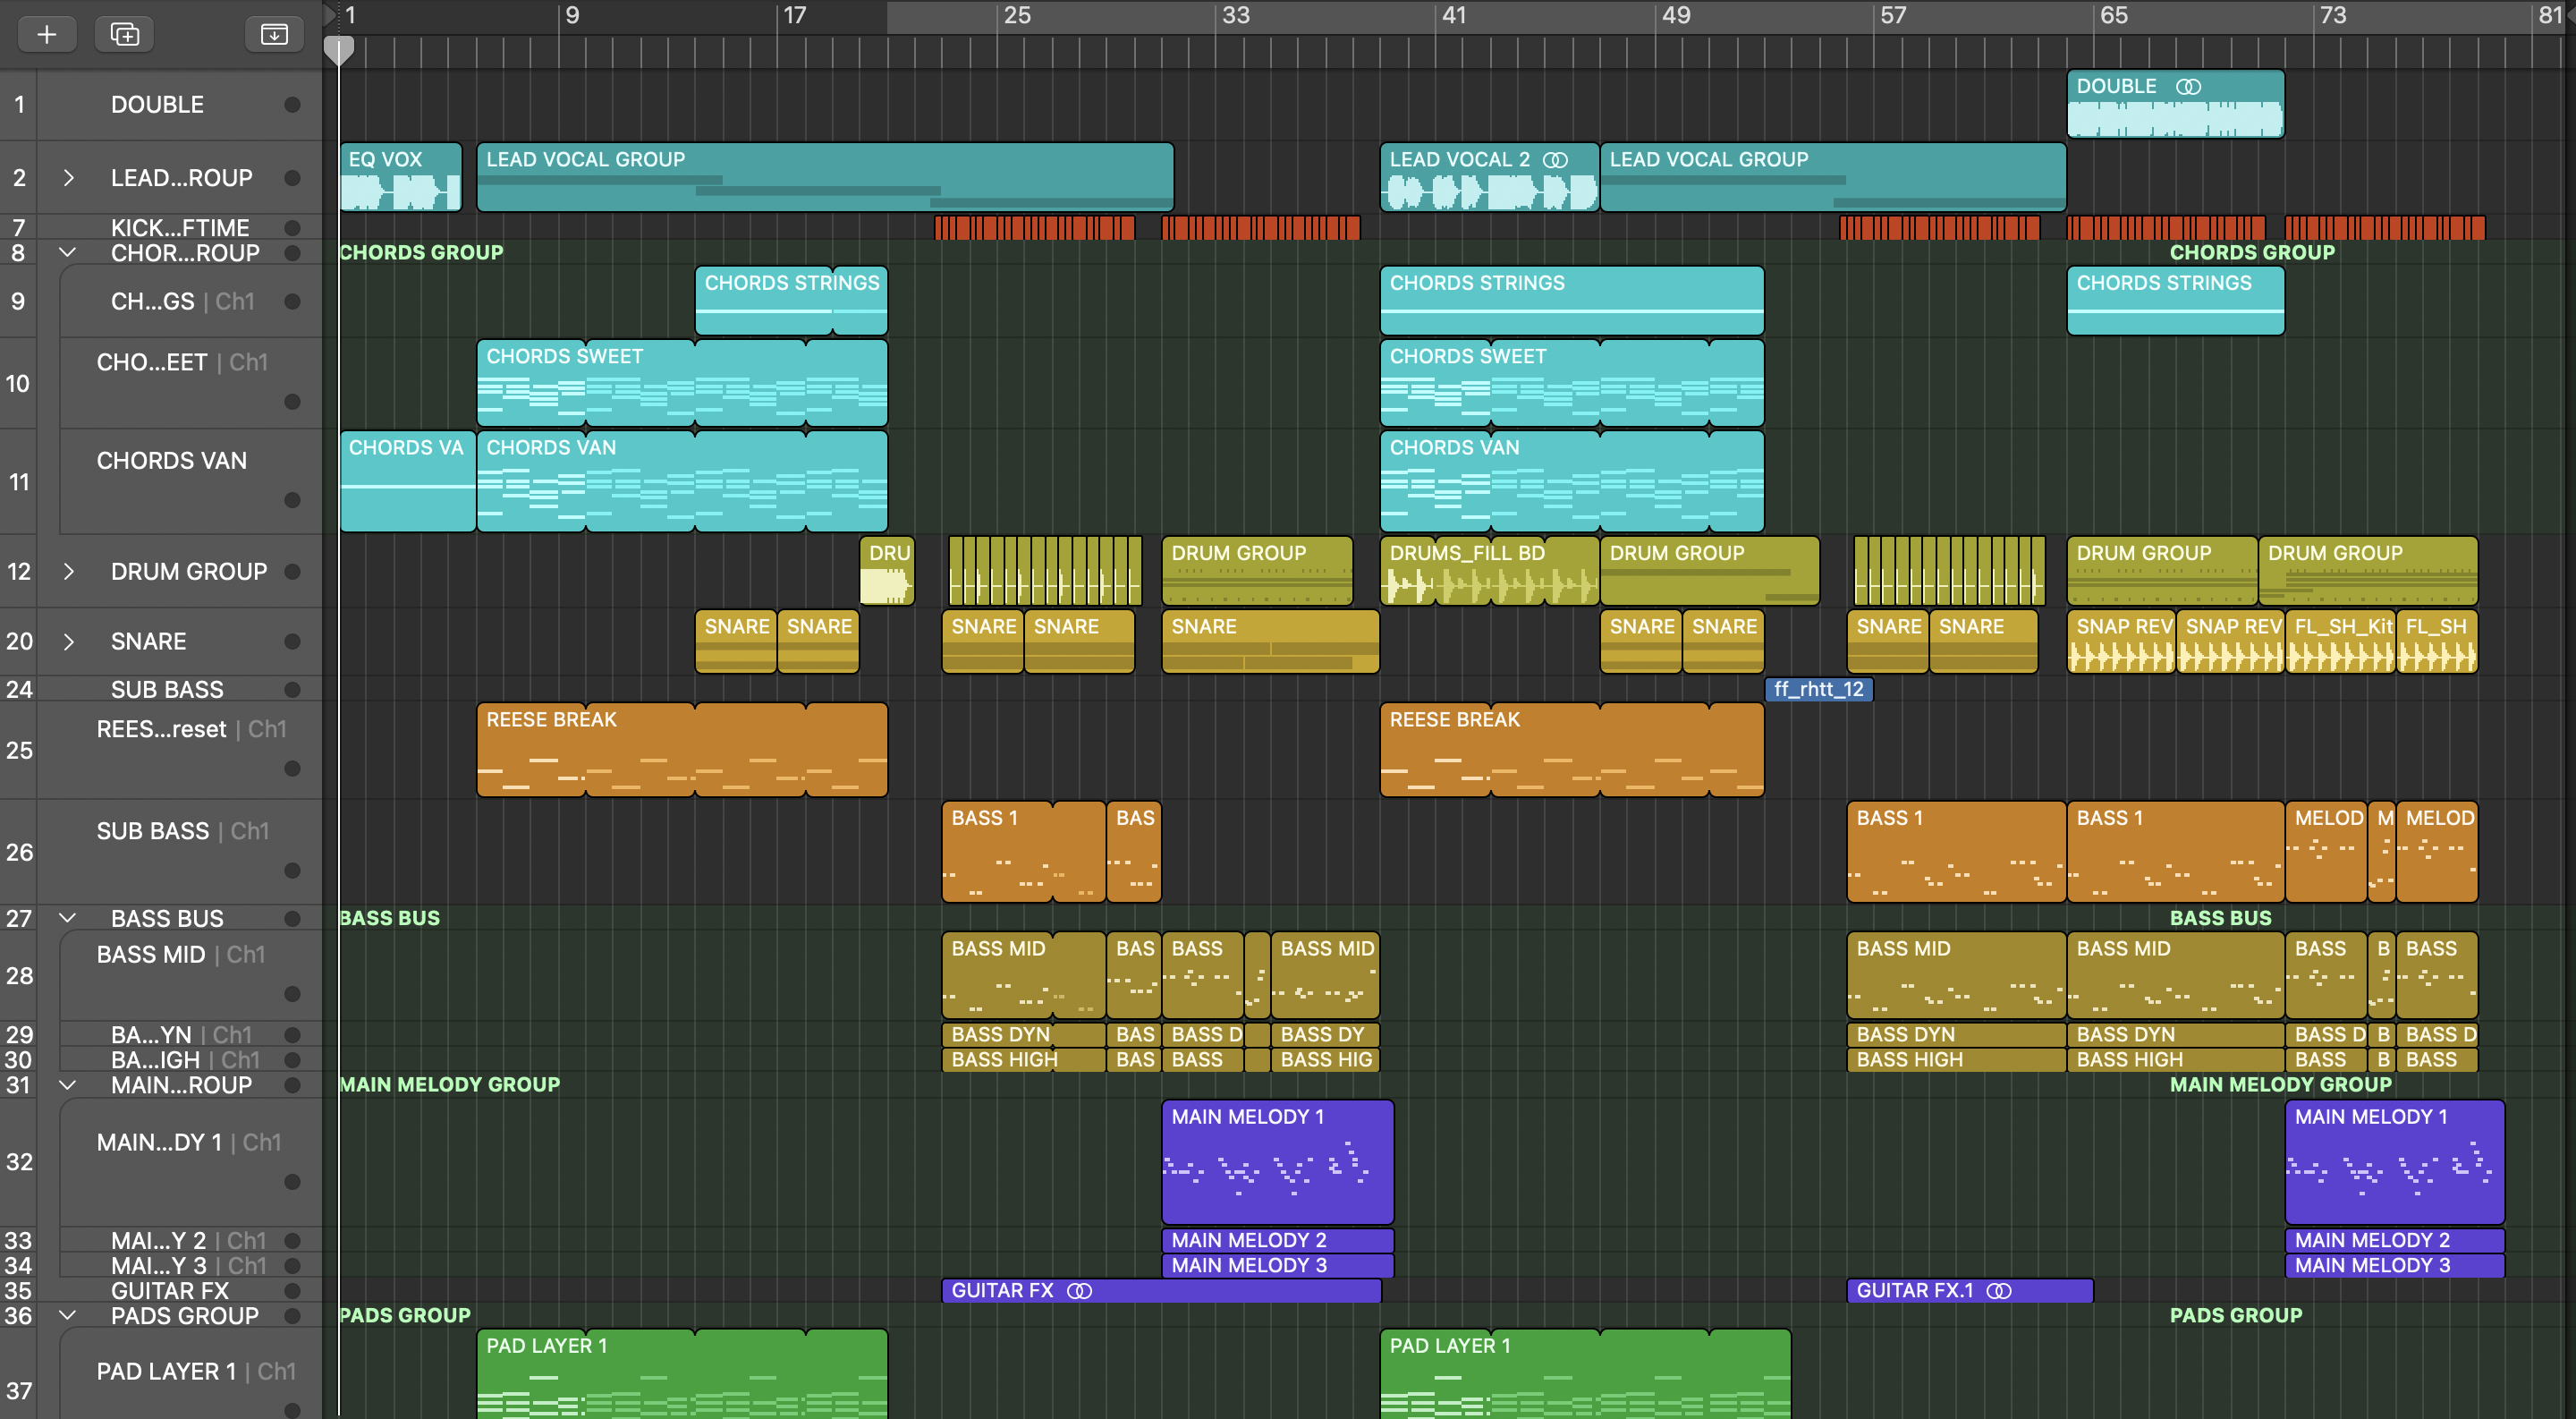Viewport: 2576px width, 1419px height.
Task: Click the left MAIN MELODY GROUP arrangement label
Action: [449, 1085]
